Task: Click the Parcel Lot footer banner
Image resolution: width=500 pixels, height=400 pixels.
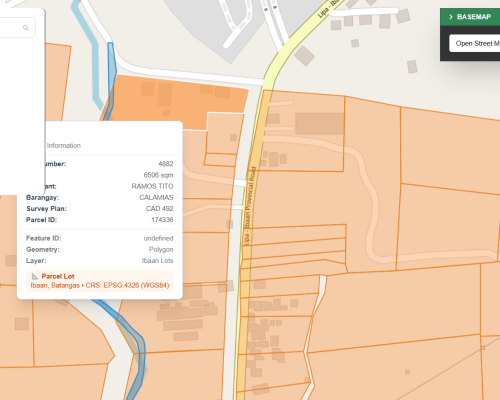Action: [100, 281]
